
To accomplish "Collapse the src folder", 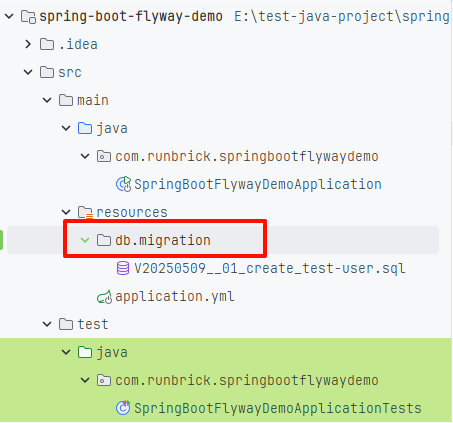I will click(28, 72).
